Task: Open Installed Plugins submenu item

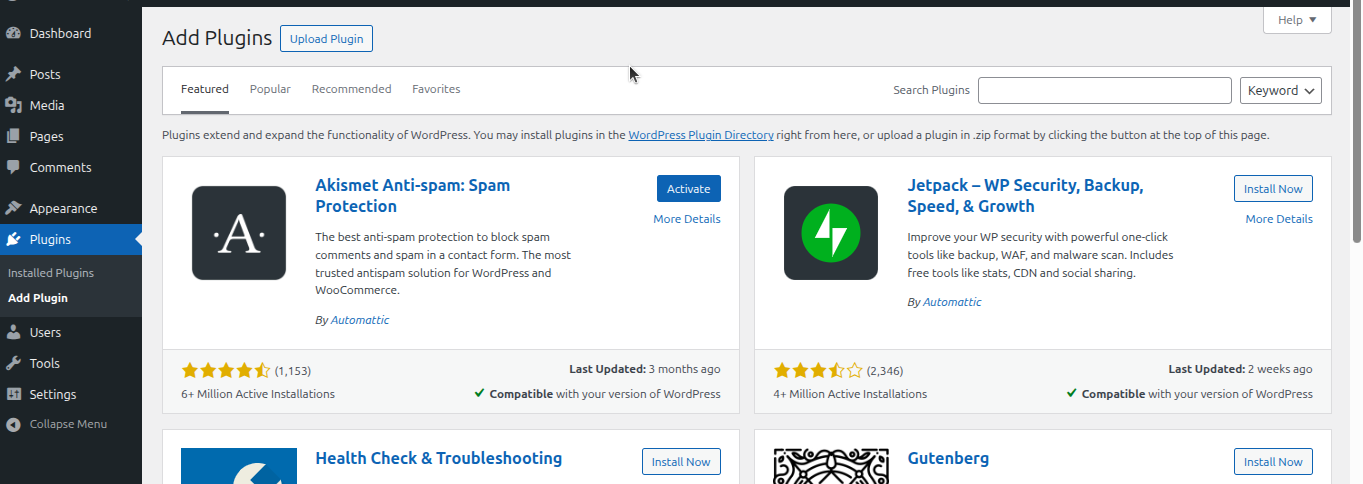Action: point(51,272)
